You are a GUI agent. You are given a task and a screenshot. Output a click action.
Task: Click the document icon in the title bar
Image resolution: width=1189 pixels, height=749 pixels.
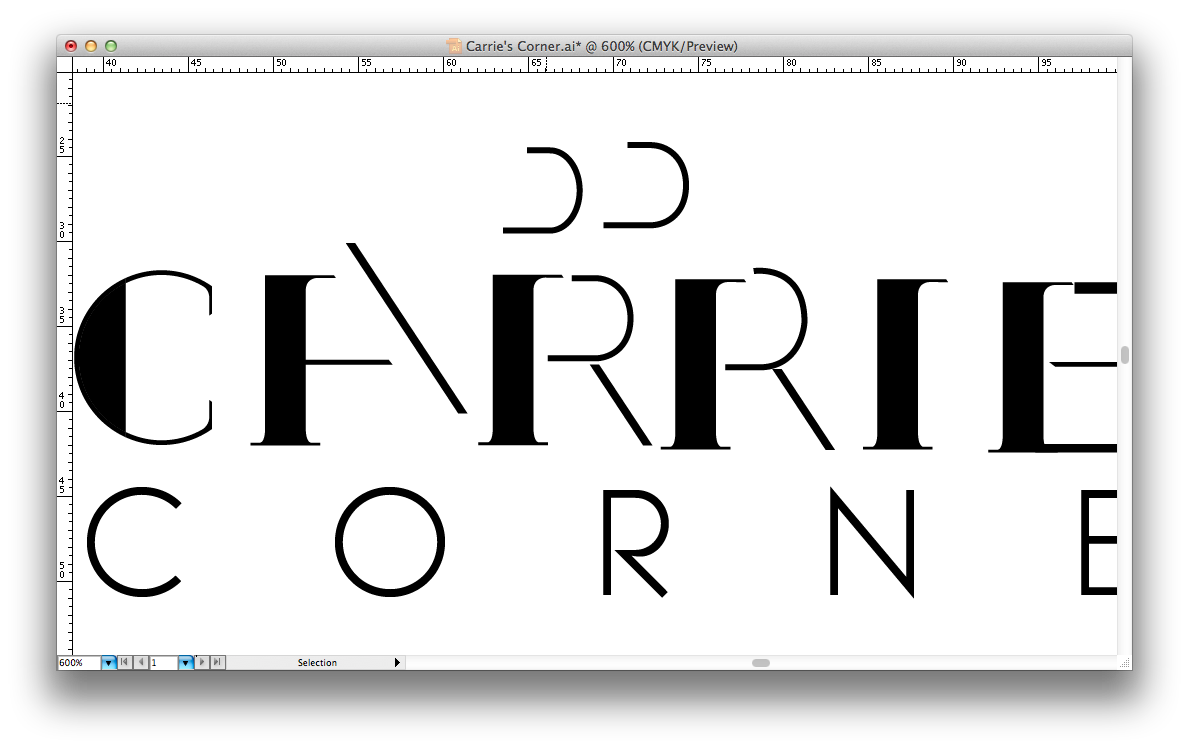click(x=453, y=45)
